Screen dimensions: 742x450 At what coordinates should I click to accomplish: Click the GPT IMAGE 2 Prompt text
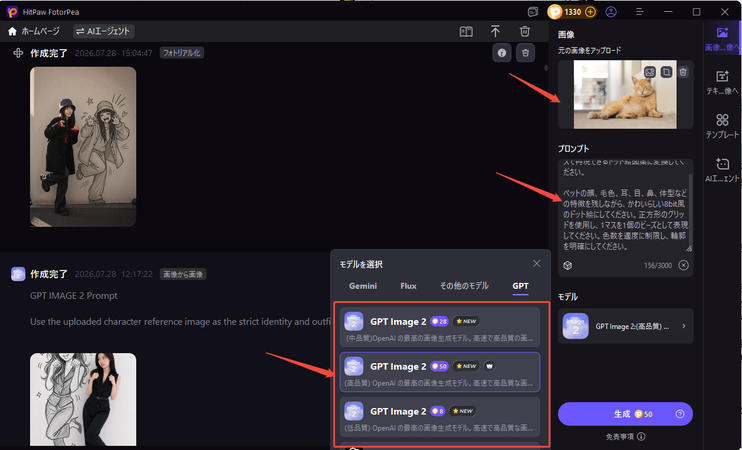click(74, 296)
